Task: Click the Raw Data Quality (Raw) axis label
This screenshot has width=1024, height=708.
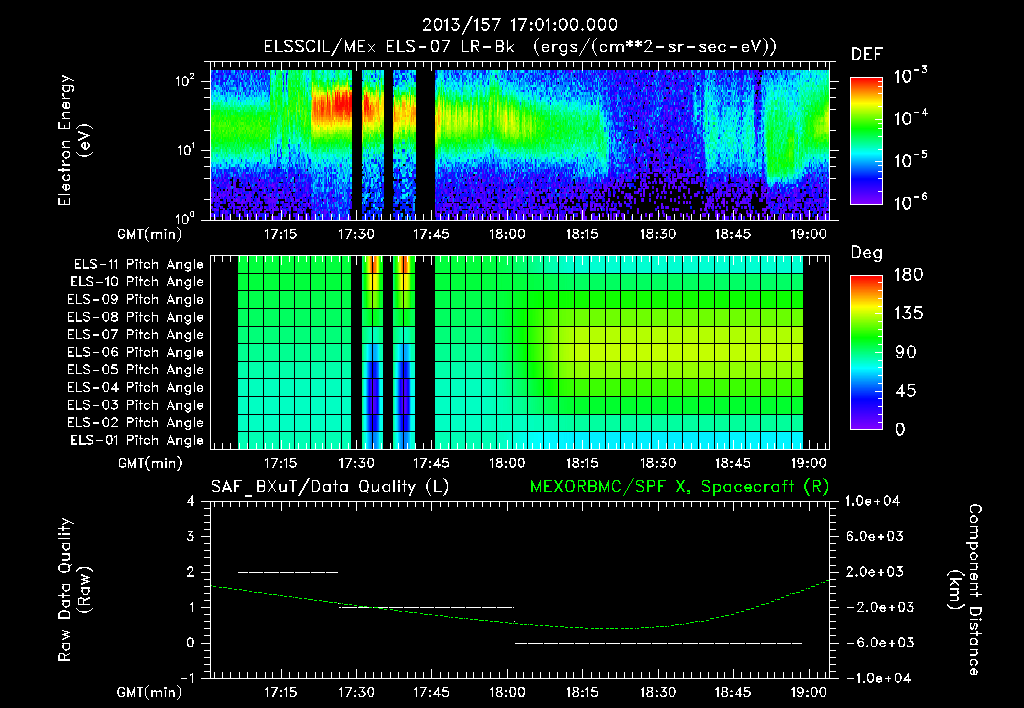Action: (x=74, y=590)
